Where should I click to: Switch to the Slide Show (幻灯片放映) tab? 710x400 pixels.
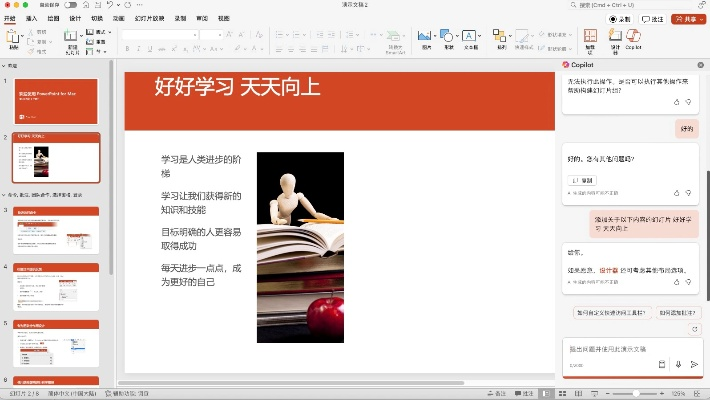[151, 19]
